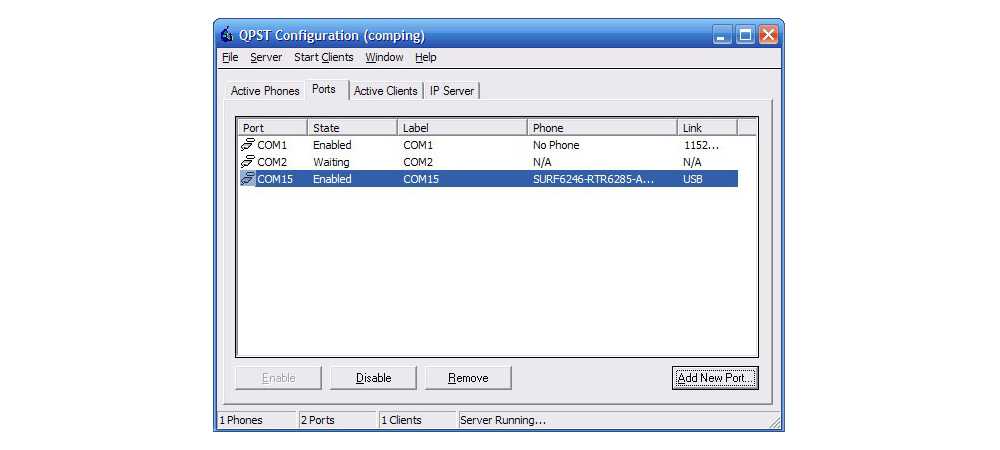Click the QPST title bar app icon
The image size is (1000, 450).
coord(226,35)
